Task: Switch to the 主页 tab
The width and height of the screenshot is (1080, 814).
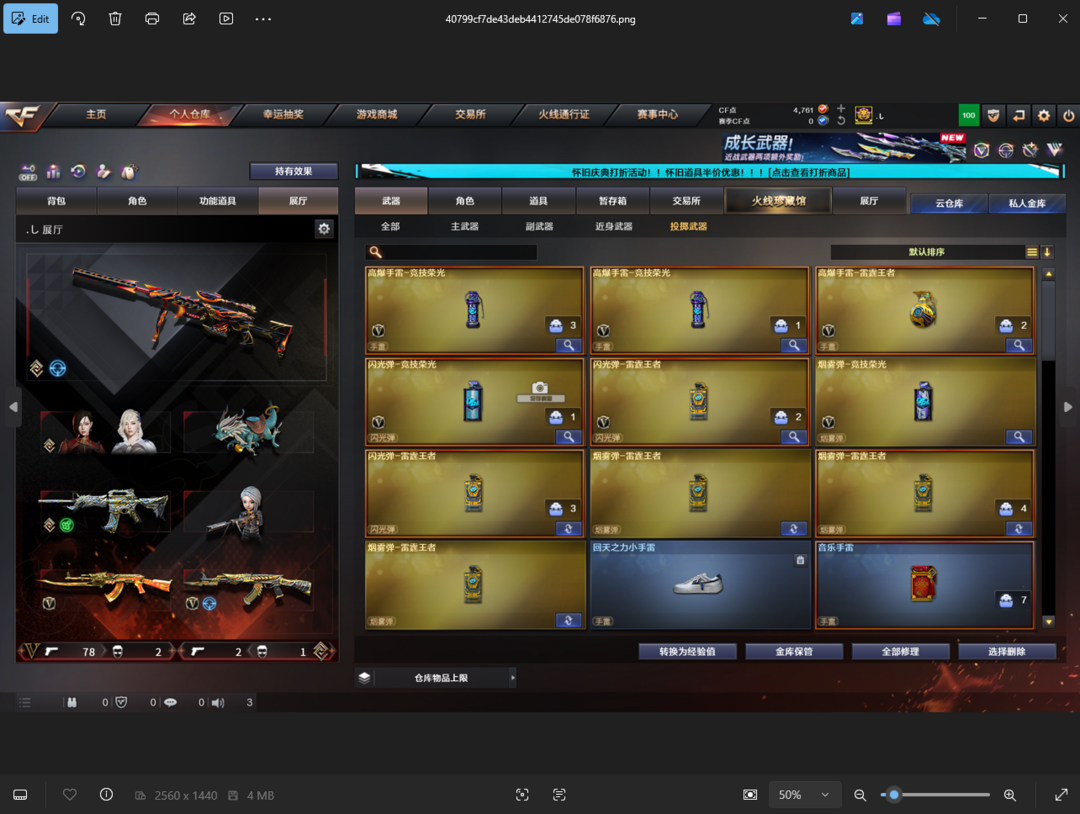Action: [96, 114]
